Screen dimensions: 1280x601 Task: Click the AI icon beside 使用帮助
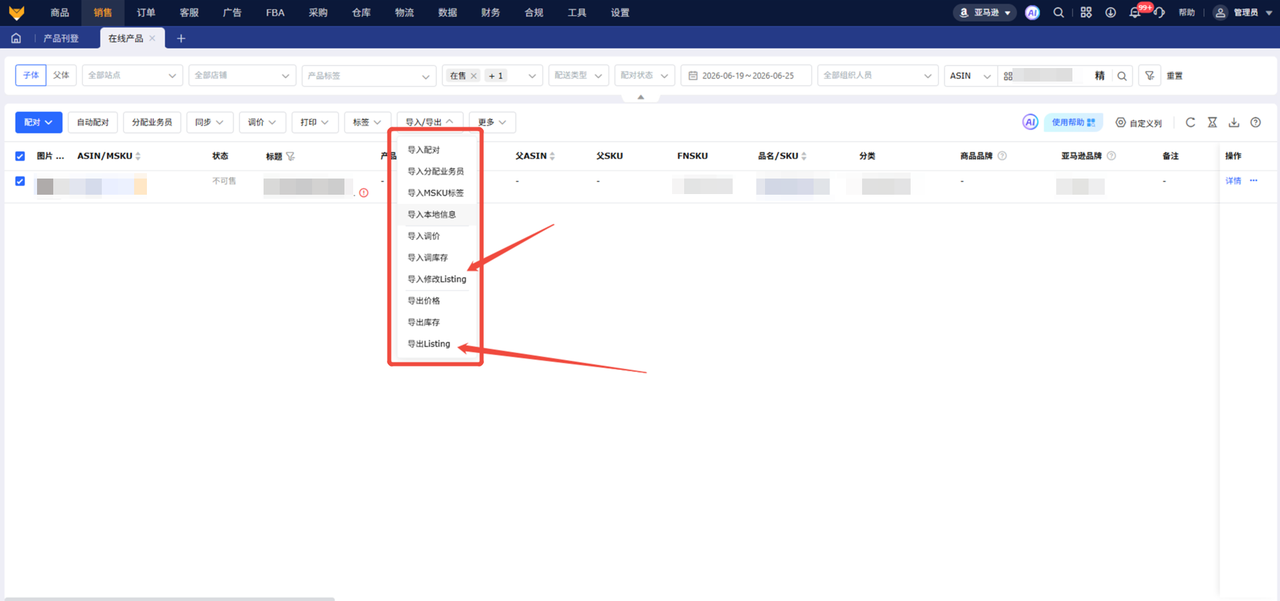click(x=1030, y=122)
